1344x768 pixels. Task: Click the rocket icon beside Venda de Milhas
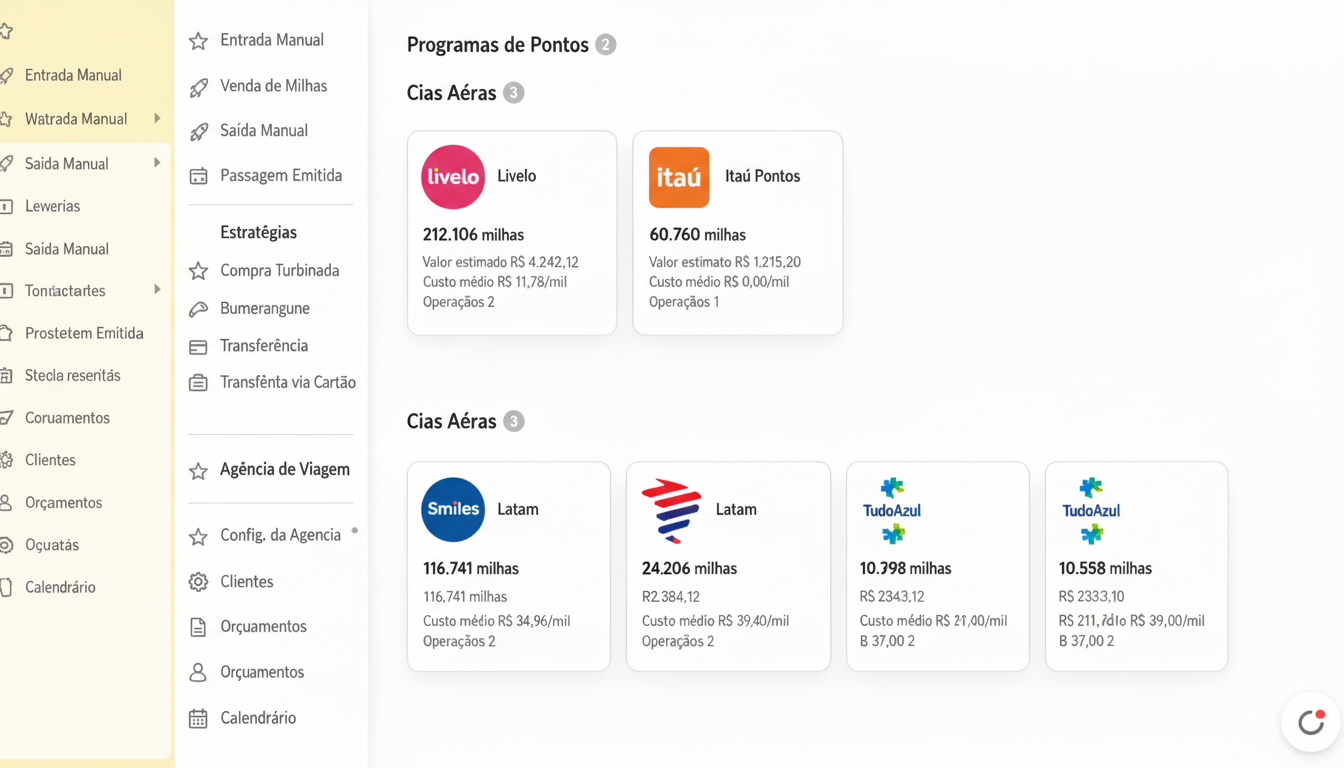(199, 87)
